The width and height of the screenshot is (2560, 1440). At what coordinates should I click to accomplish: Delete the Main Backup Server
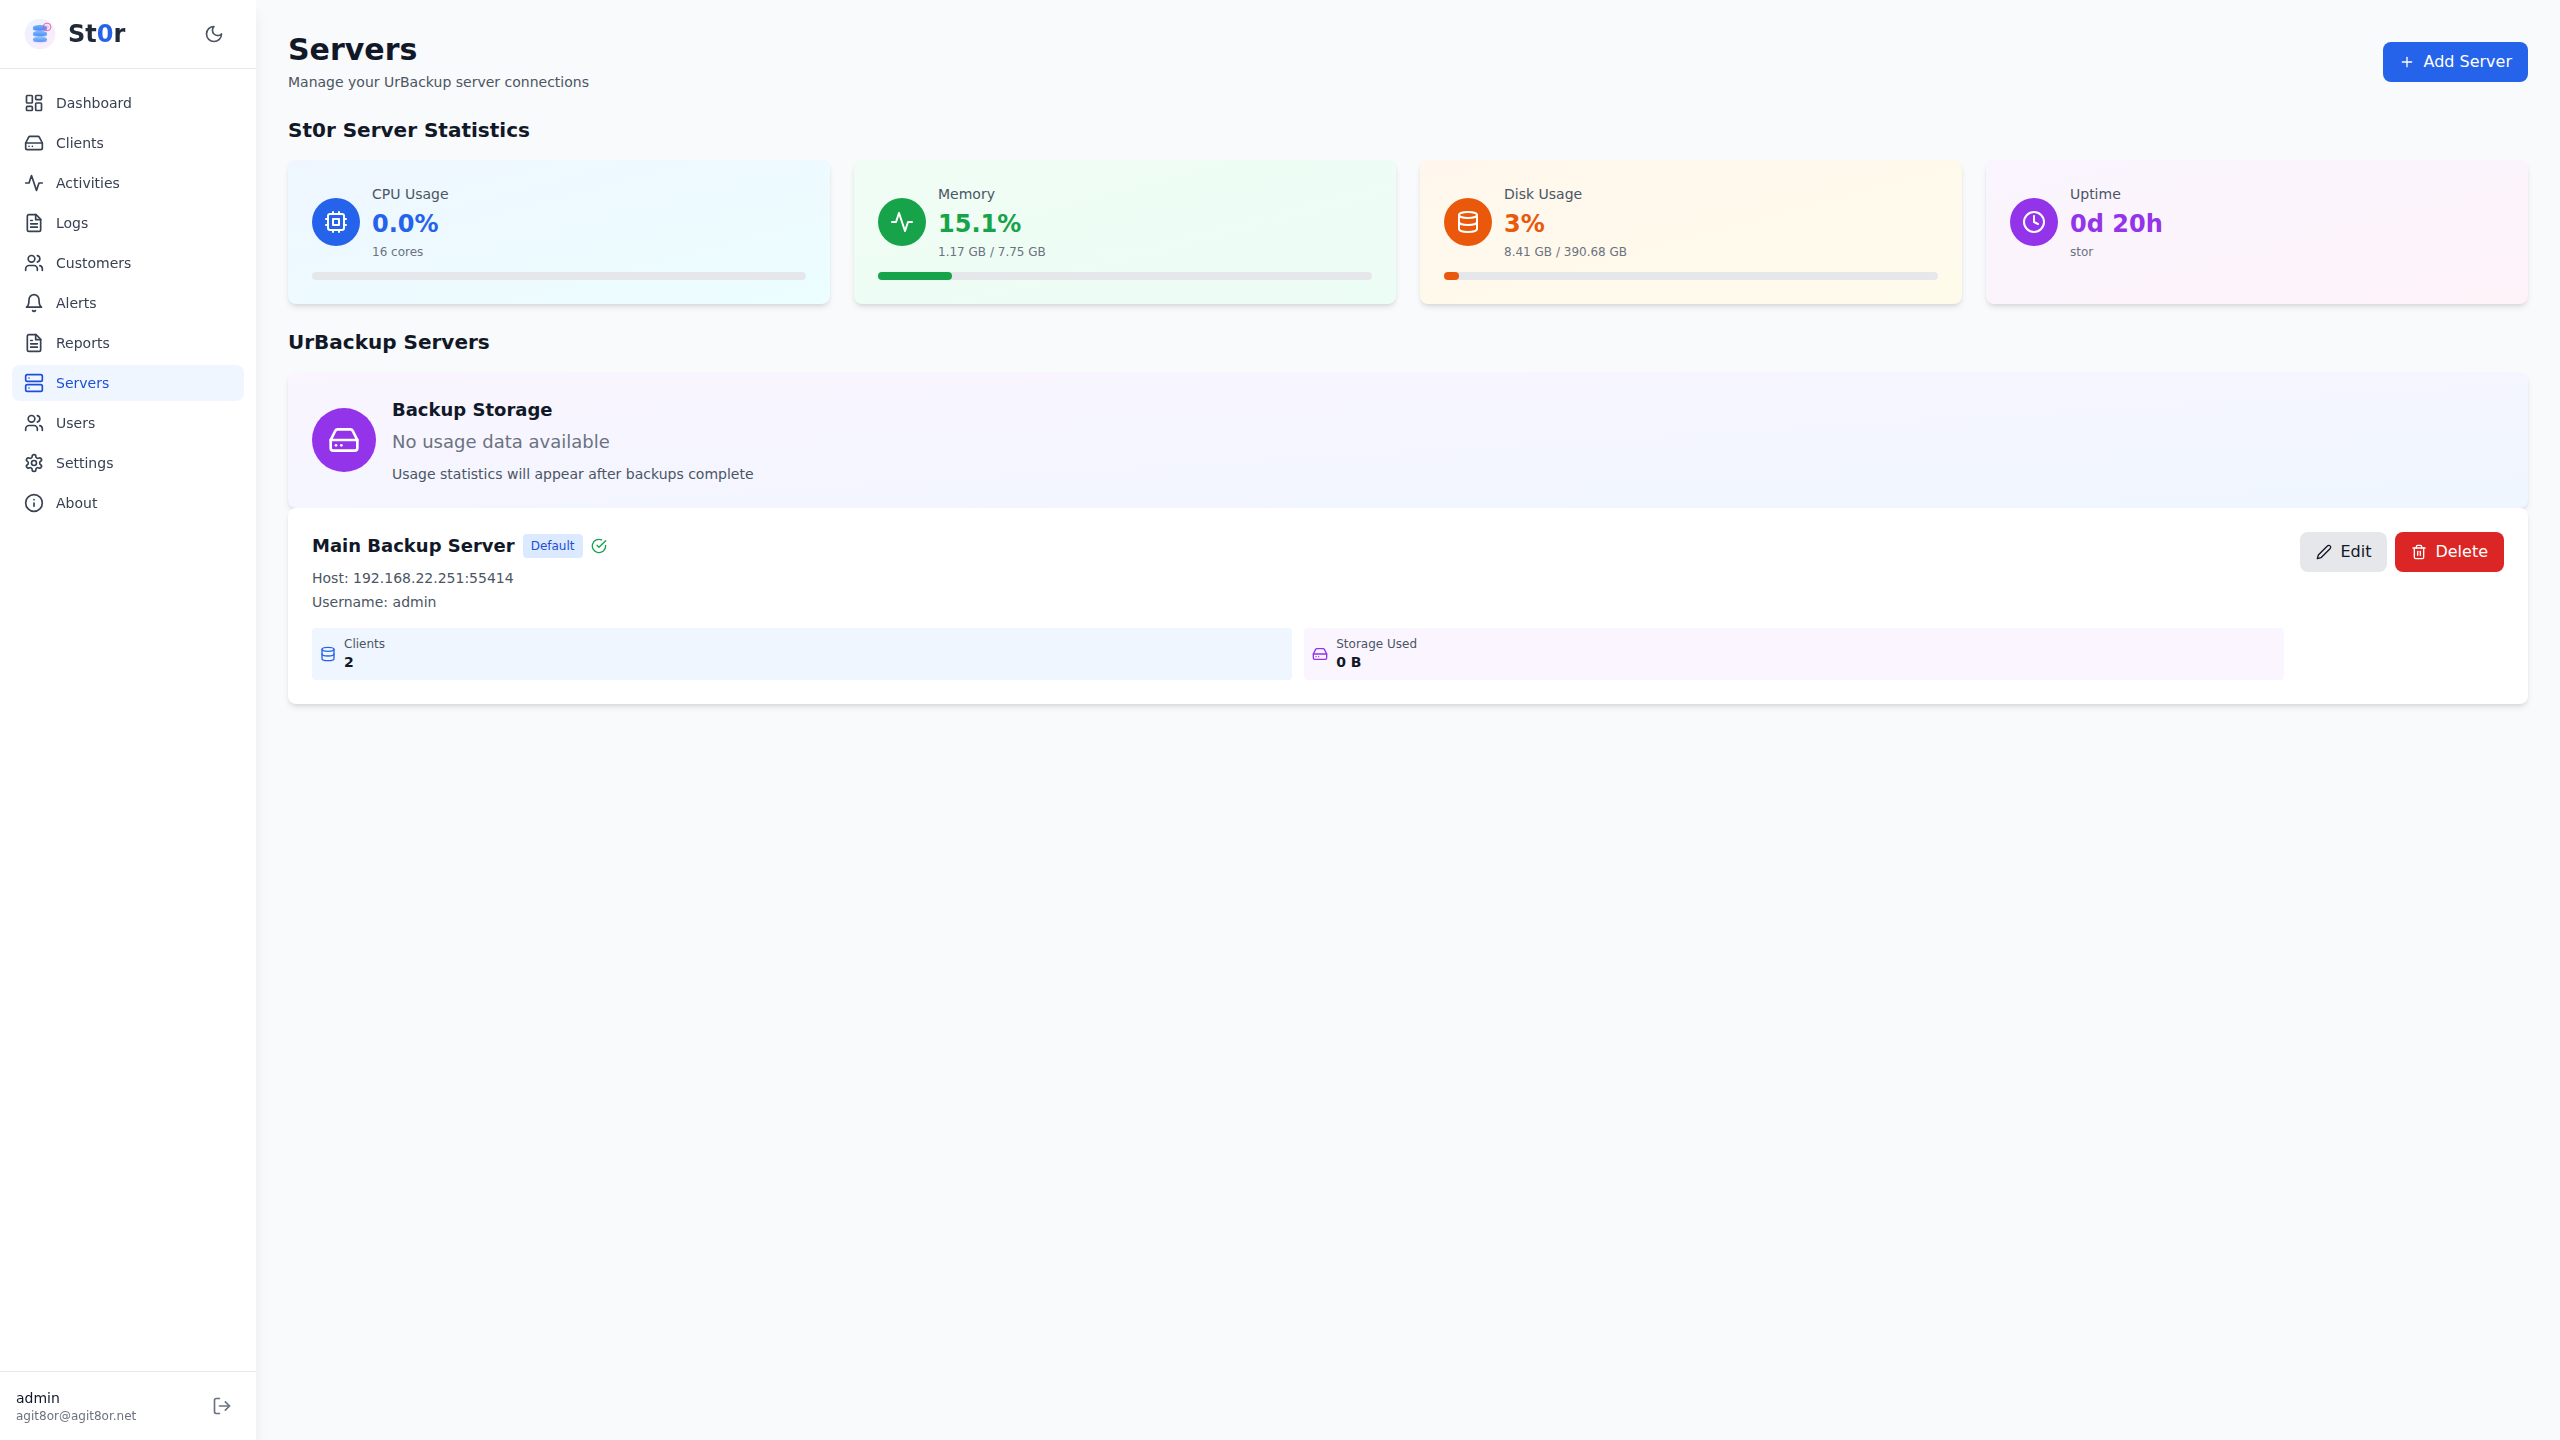[x=2448, y=552]
